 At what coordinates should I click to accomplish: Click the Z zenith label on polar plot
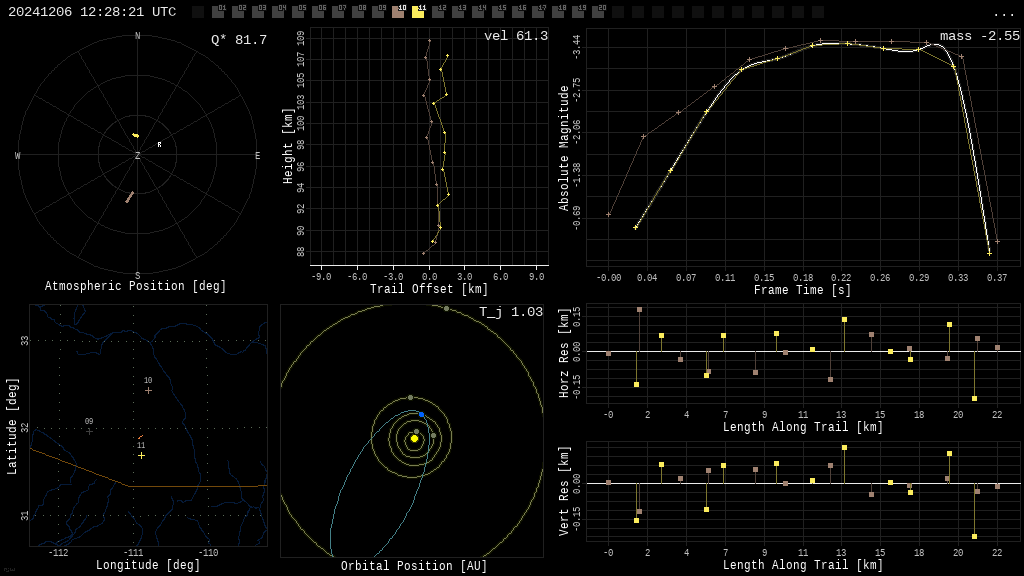click(x=137, y=155)
